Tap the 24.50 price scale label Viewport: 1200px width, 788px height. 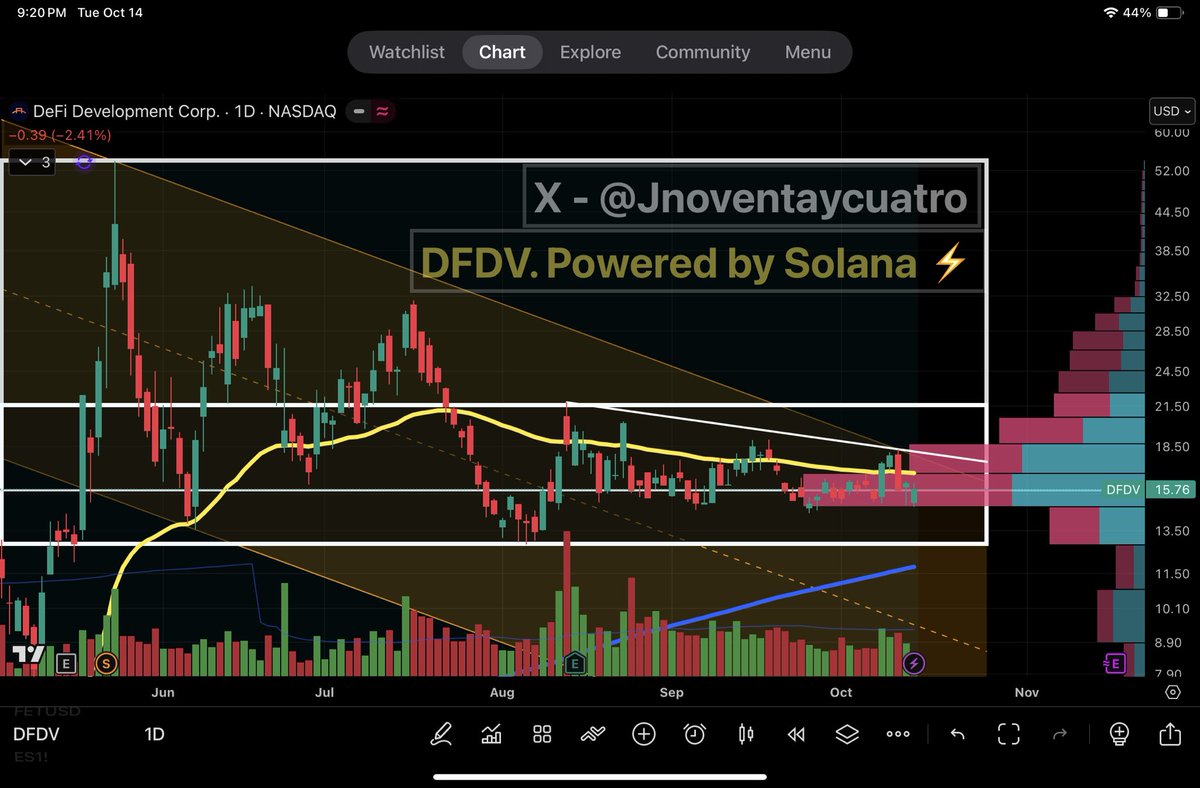coord(1170,372)
